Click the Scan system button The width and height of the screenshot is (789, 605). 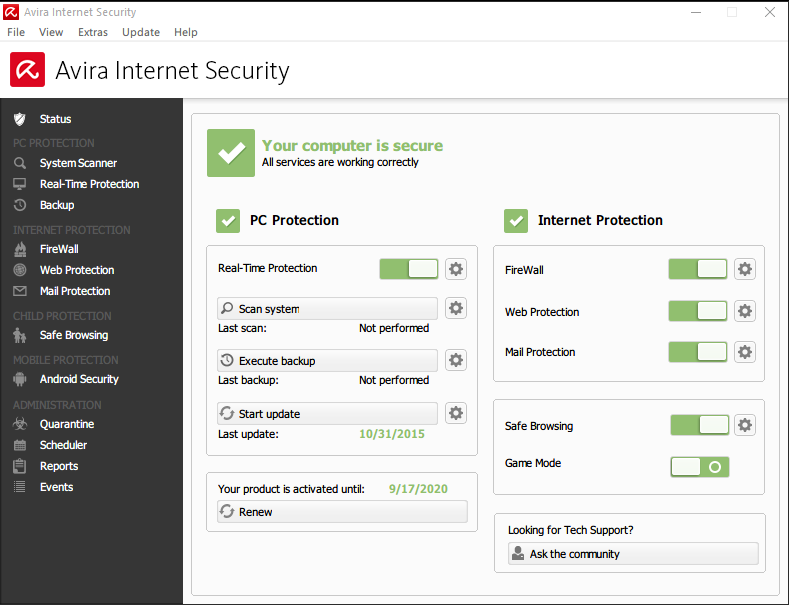[327, 309]
